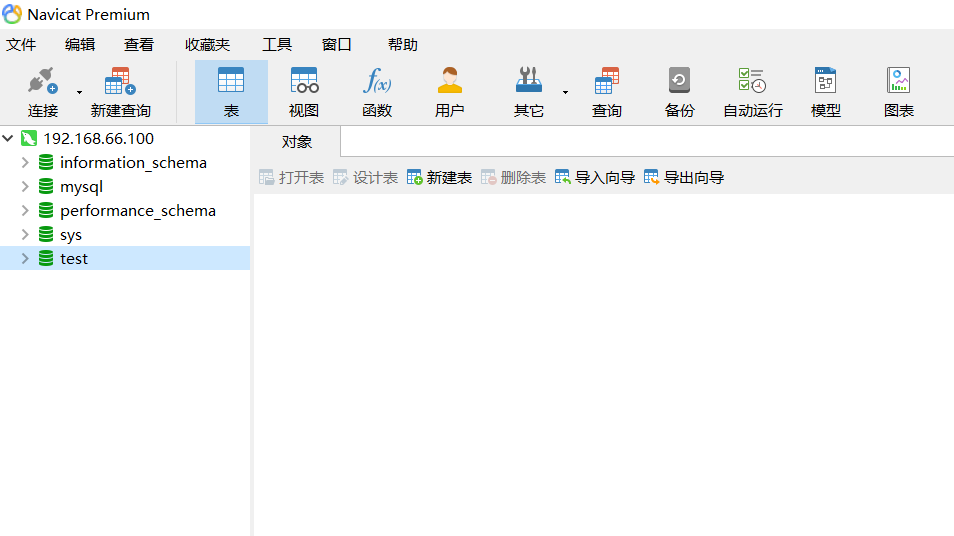Open the 图表 (Charts) tool

point(898,91)
